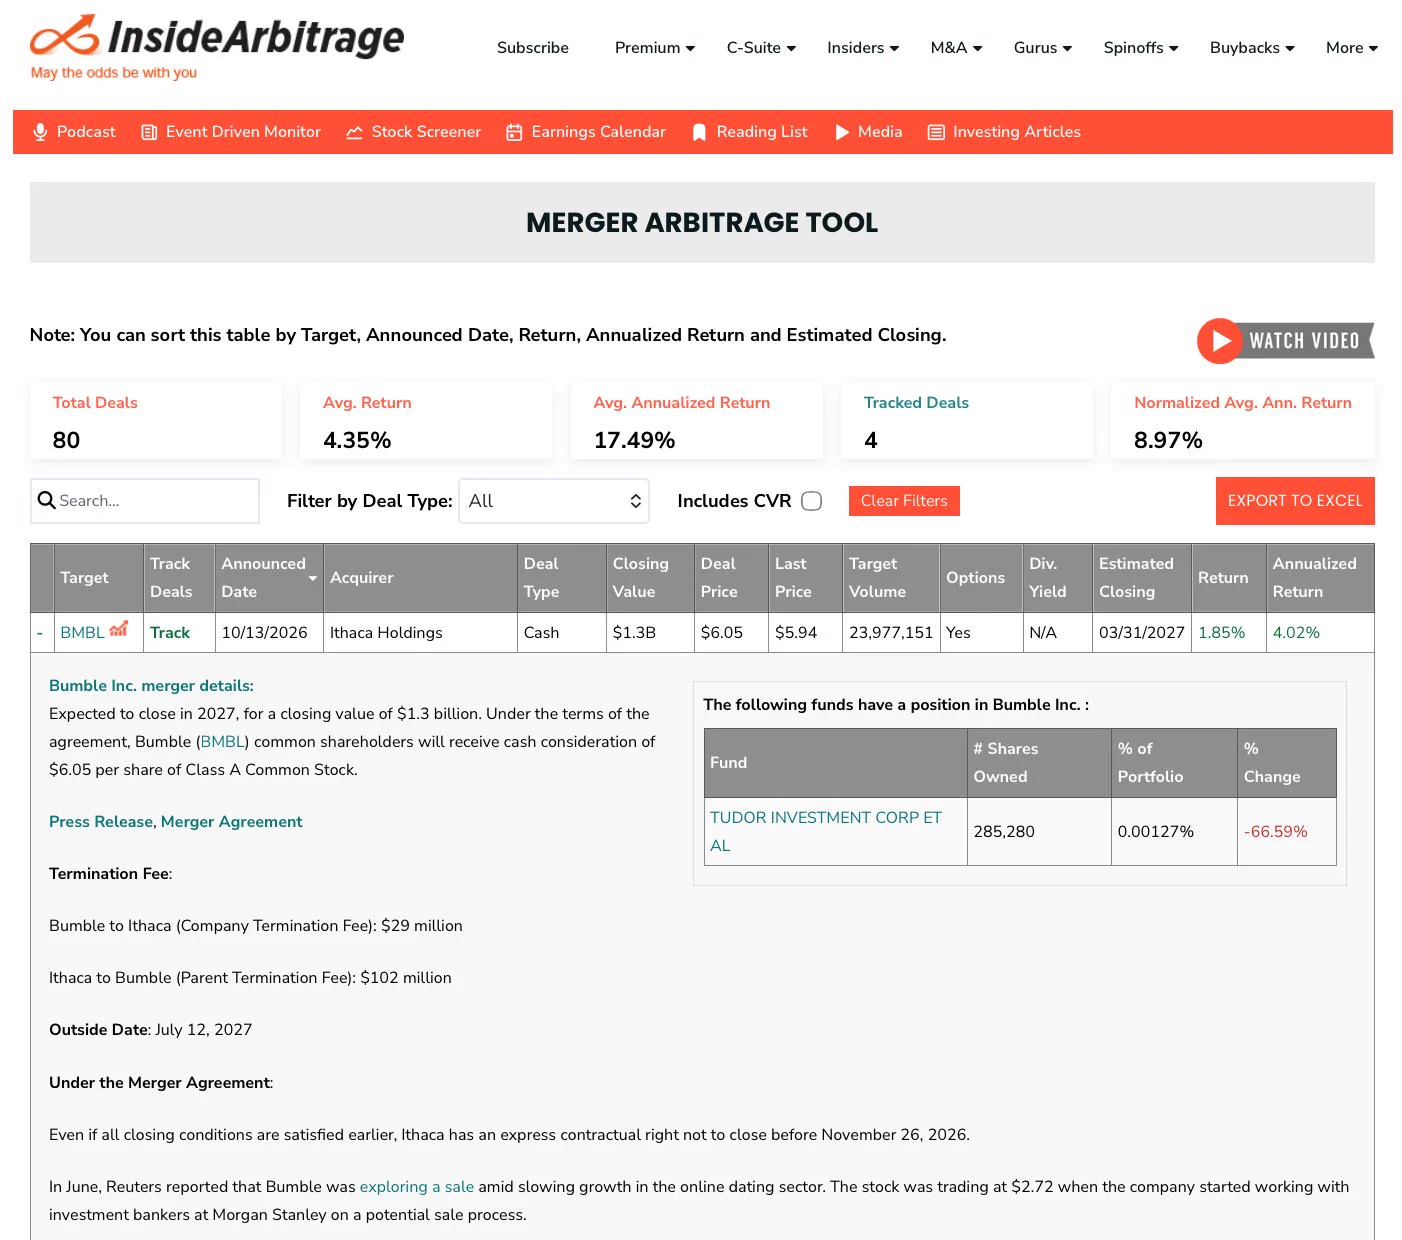Select the Ithaca Holdings acquirer cell
This screenshot has height=1240, width=1402.
420,633
